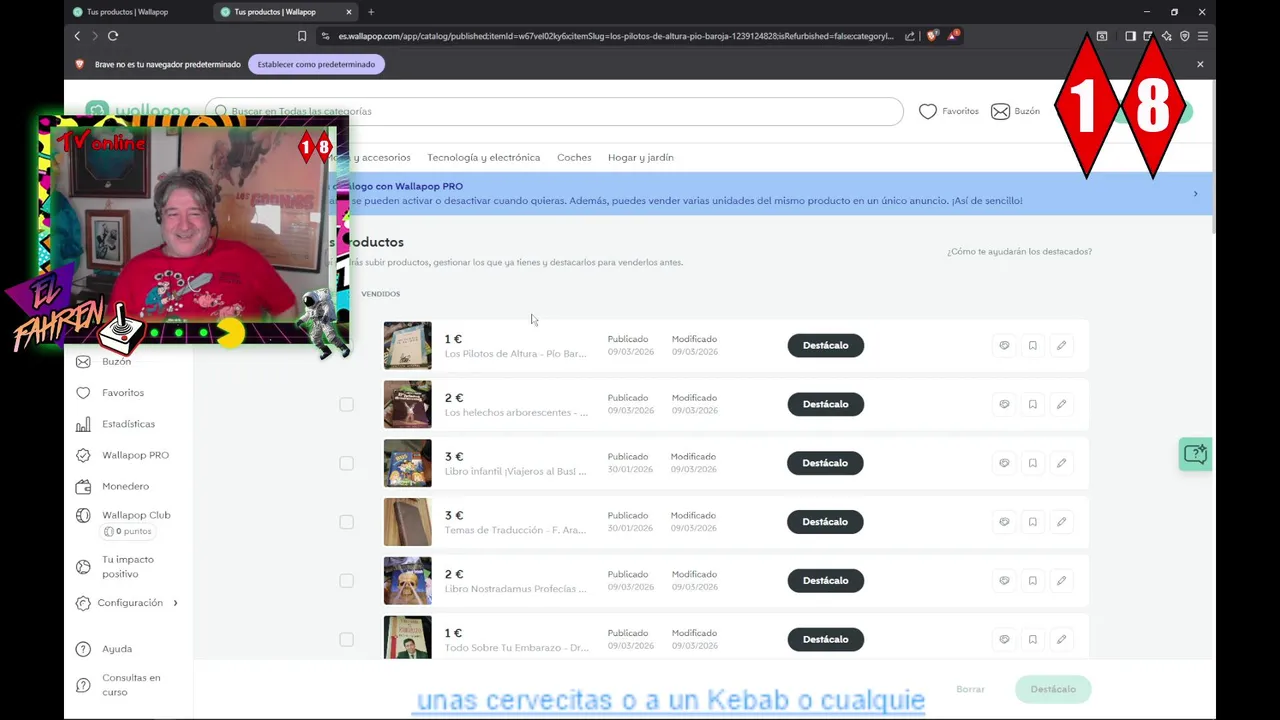The image size is (1280, 720).
Task: Expand the Configuración sidebar chevron
Action: (175, 603)
